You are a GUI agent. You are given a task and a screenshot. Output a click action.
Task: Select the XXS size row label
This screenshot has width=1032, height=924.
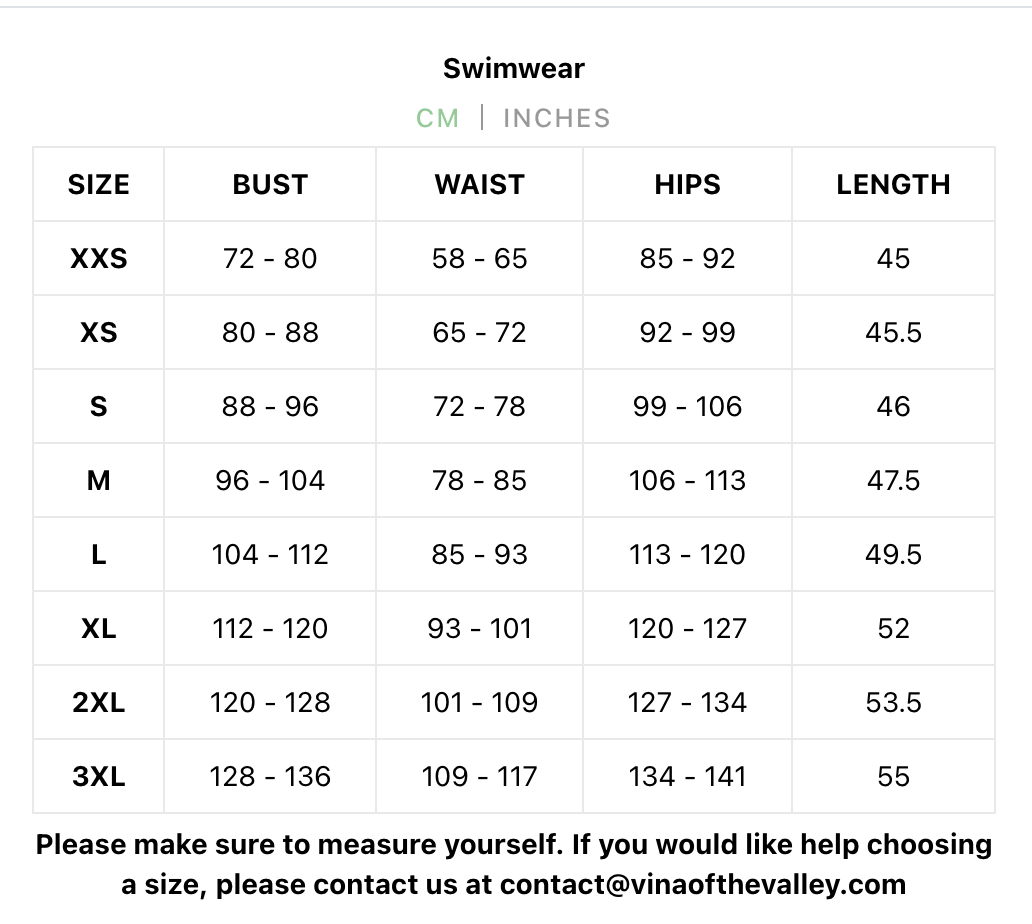[x=99, y=259]
